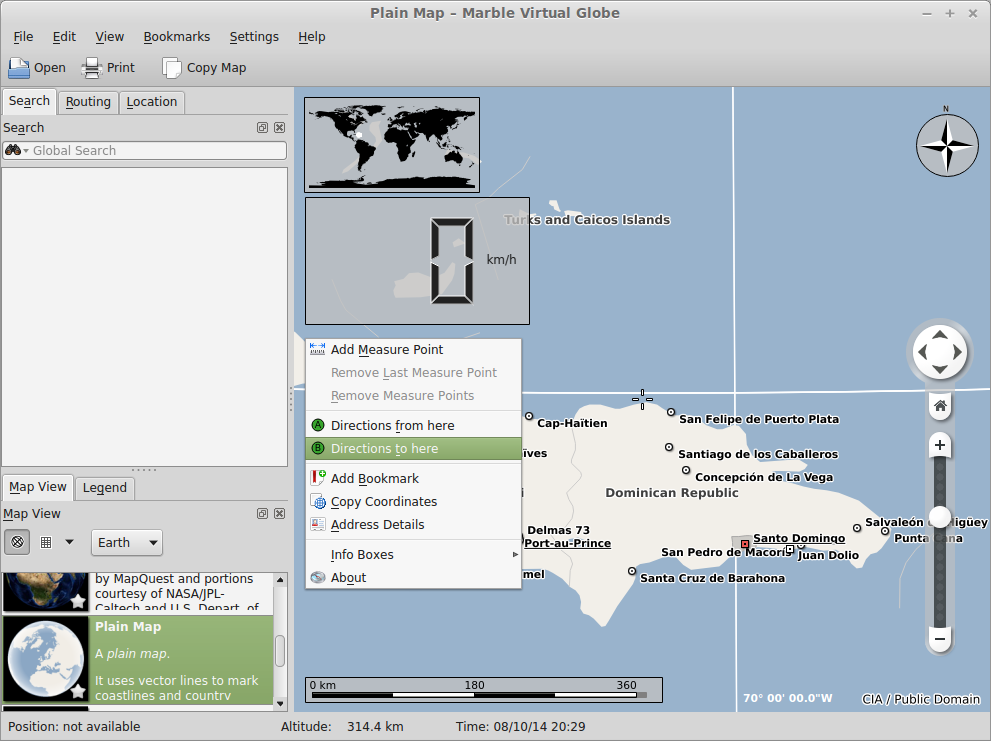Click the Open toolbar icon
Viewport: 991px width, 741px height.
[x=19, y=68]
